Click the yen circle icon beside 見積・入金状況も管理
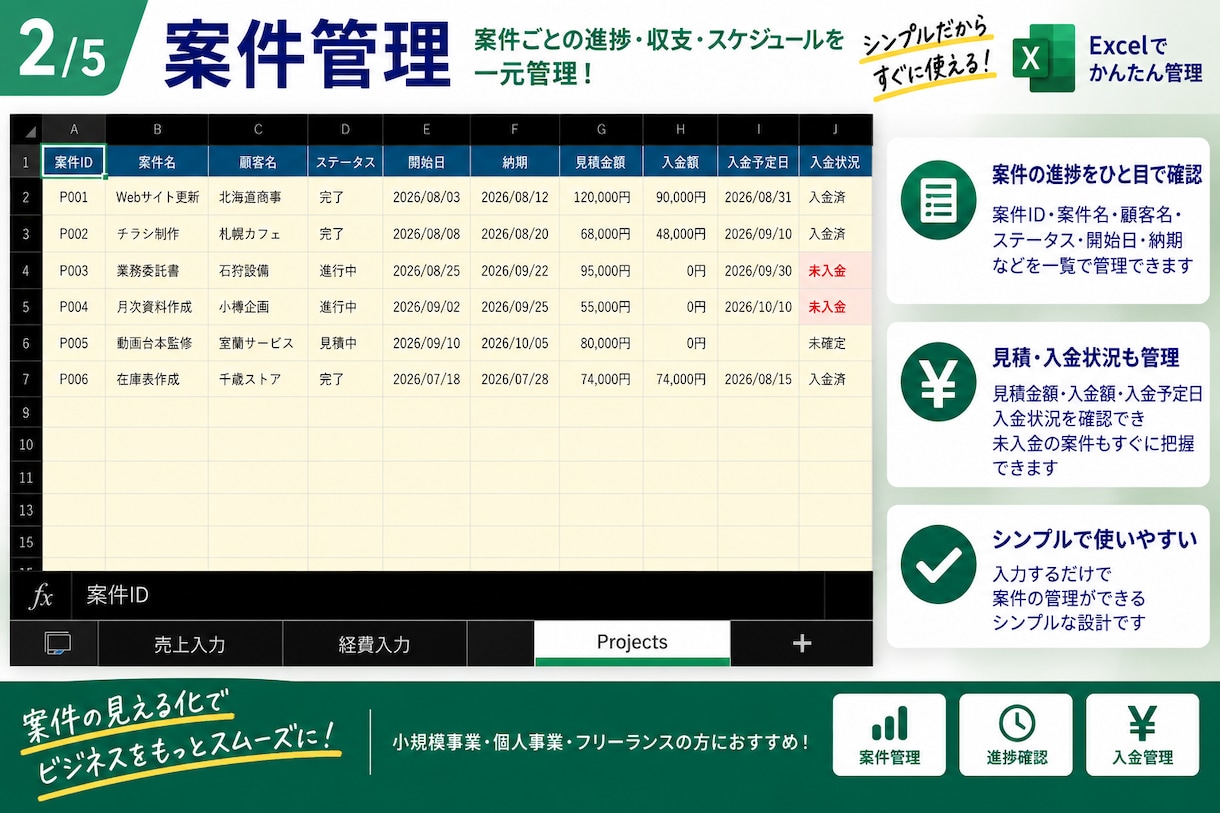 pos(938,383)
